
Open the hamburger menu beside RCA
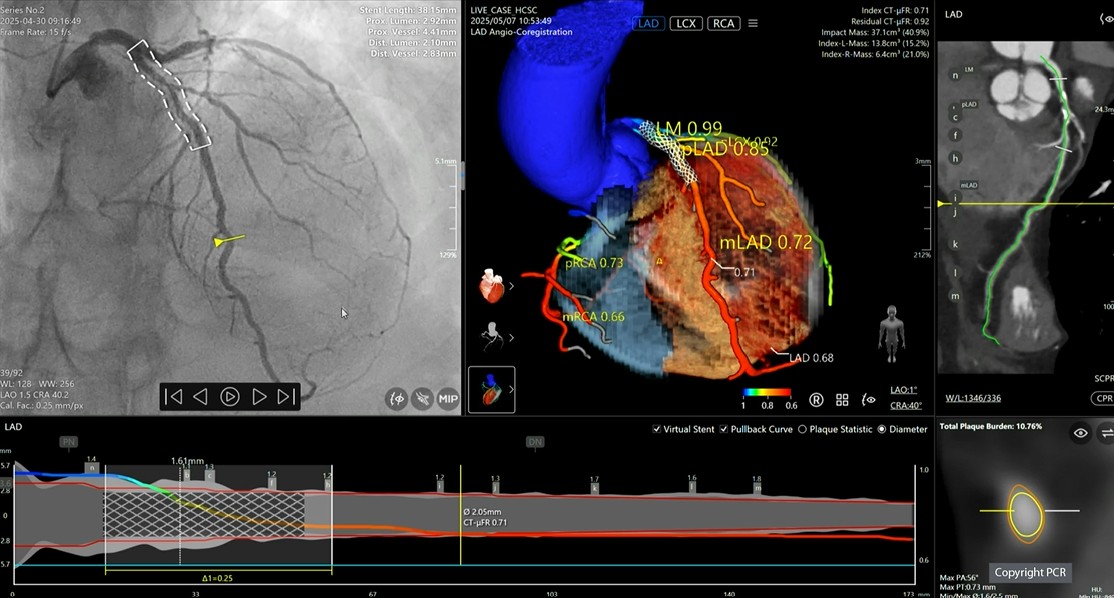coord(753,23)
